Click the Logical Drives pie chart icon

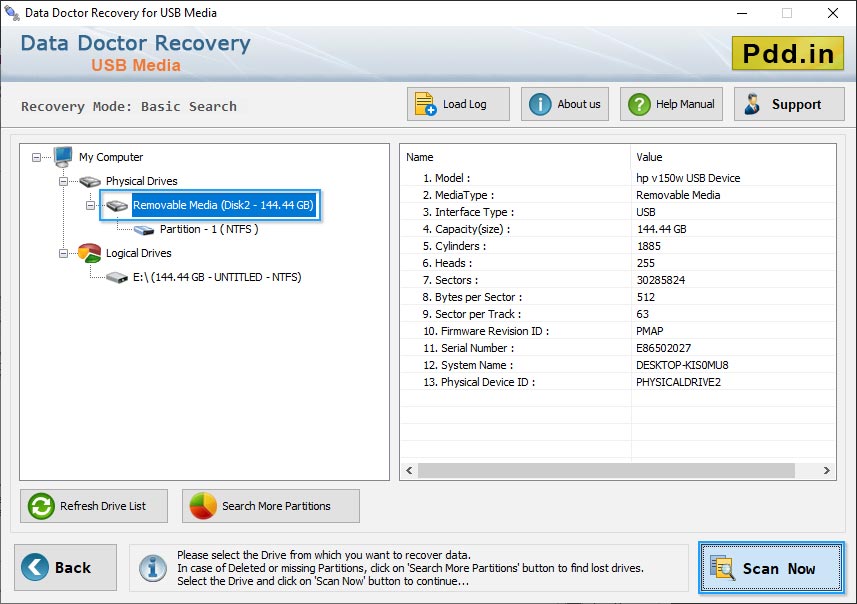coord(90,253)
